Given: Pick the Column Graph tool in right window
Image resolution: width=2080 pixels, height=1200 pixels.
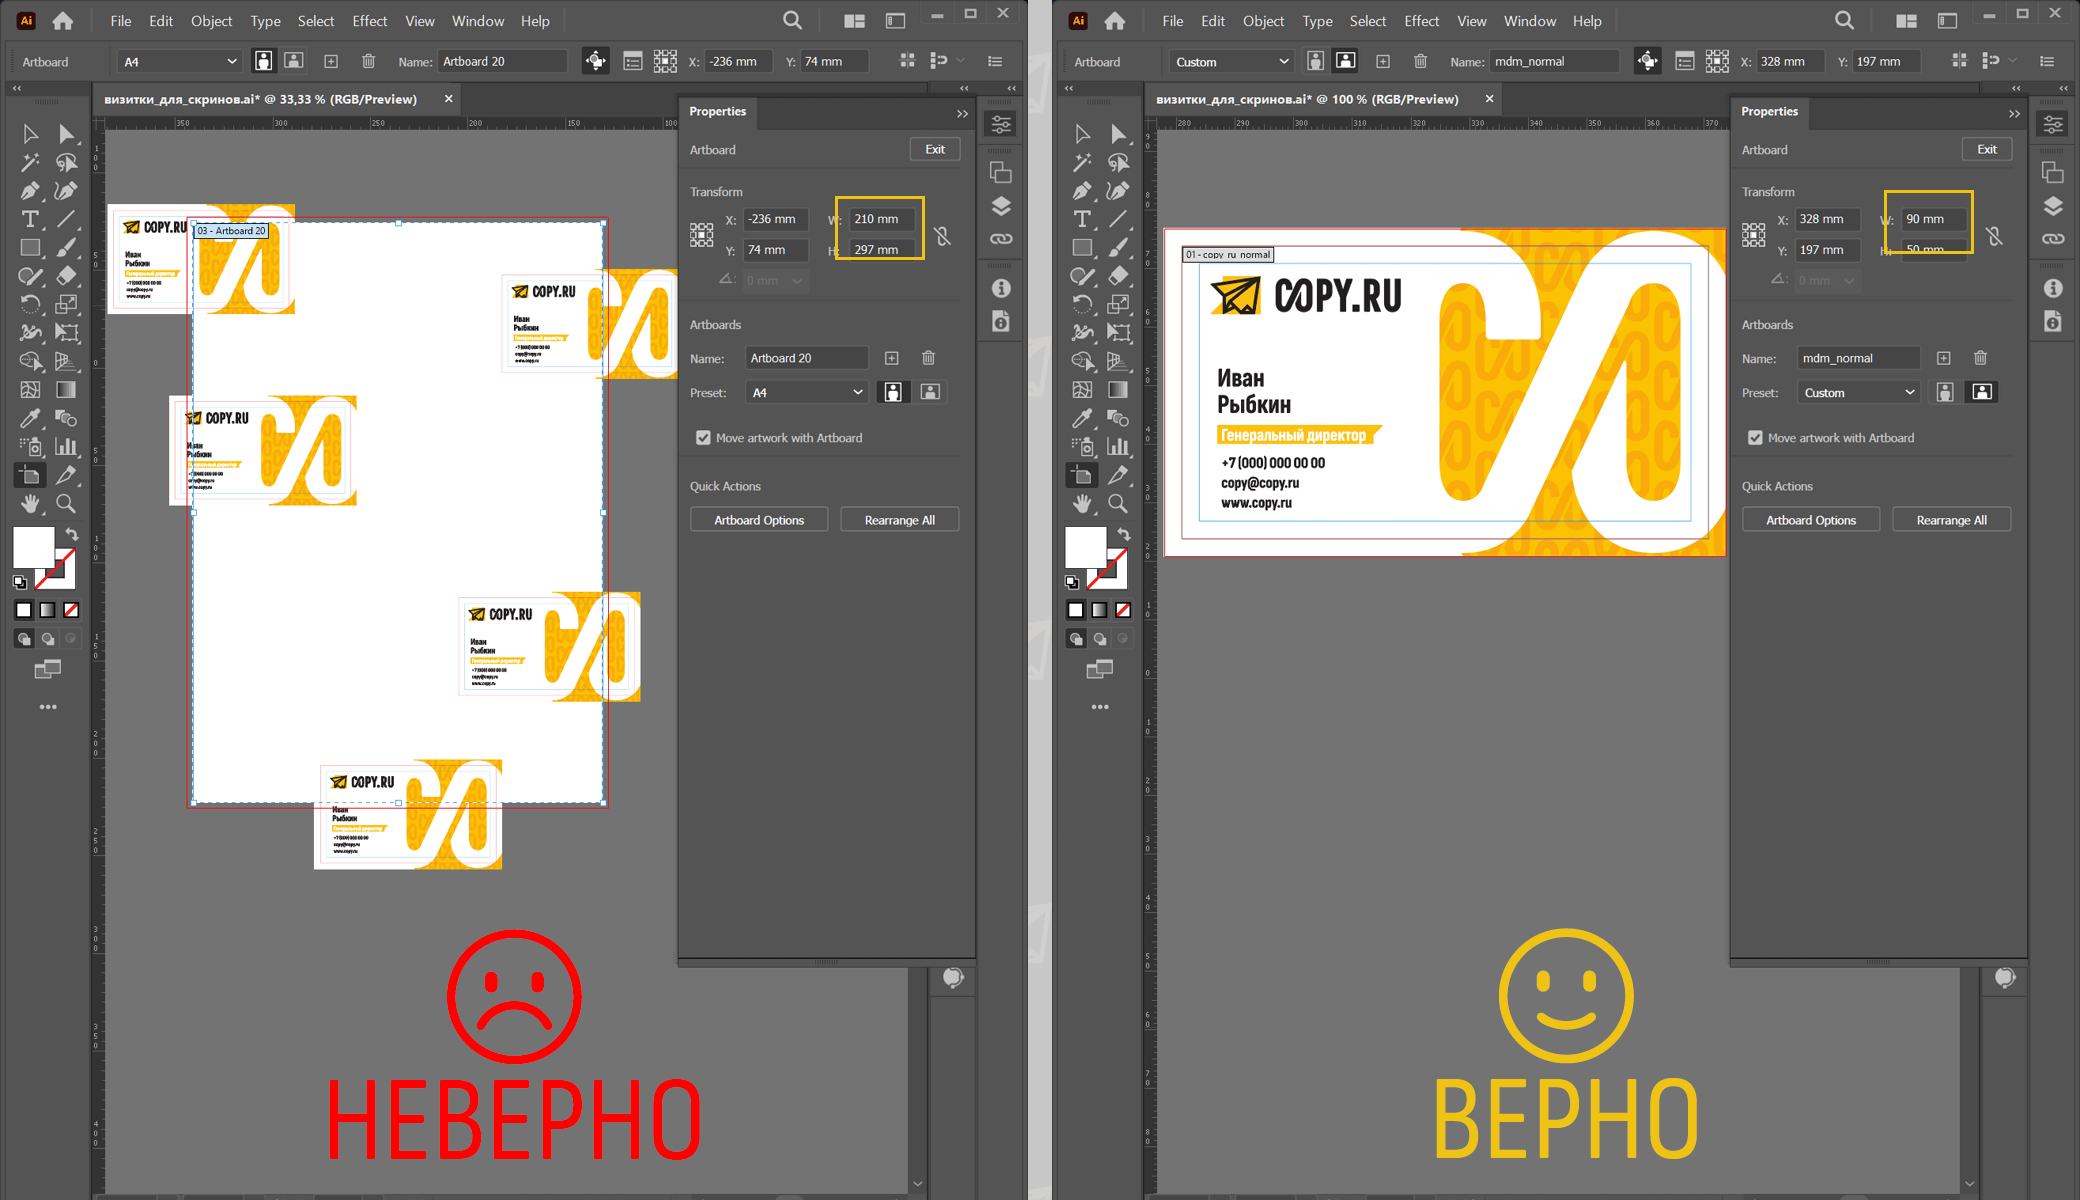Looking at the screenshot, I should pos(1118,446).
